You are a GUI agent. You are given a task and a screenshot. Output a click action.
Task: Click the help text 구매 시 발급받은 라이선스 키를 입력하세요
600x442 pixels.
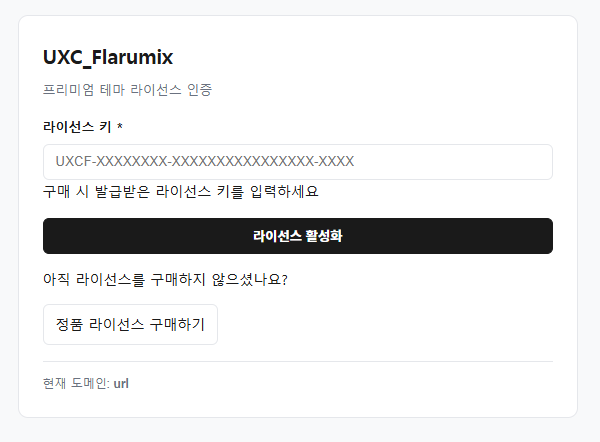pyautogui.click(x=181, y=191)
